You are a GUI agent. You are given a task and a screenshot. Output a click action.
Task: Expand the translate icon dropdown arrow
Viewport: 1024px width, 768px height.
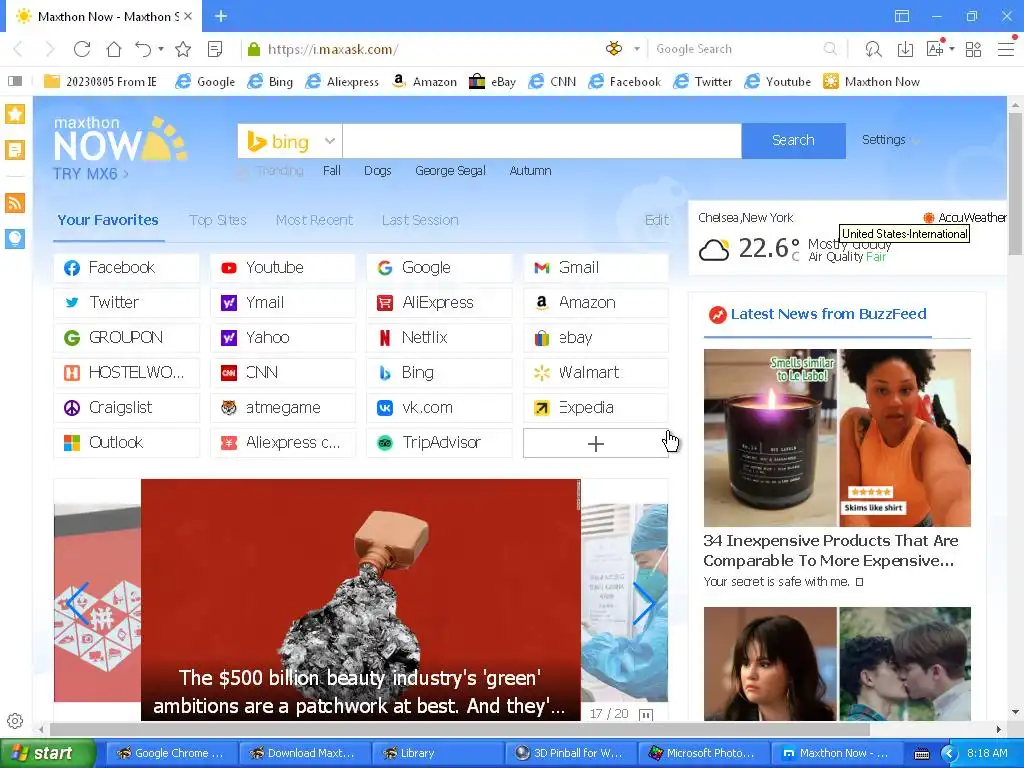(x=952, y=49)
